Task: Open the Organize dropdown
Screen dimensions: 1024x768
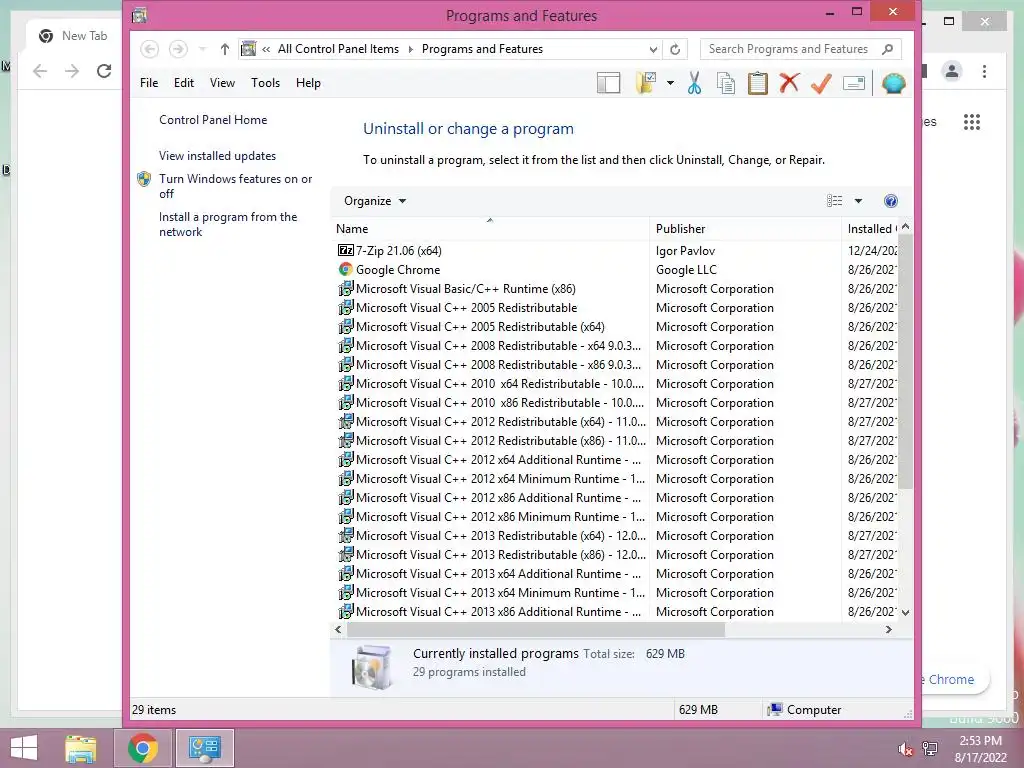Action: tap(375, 201)
